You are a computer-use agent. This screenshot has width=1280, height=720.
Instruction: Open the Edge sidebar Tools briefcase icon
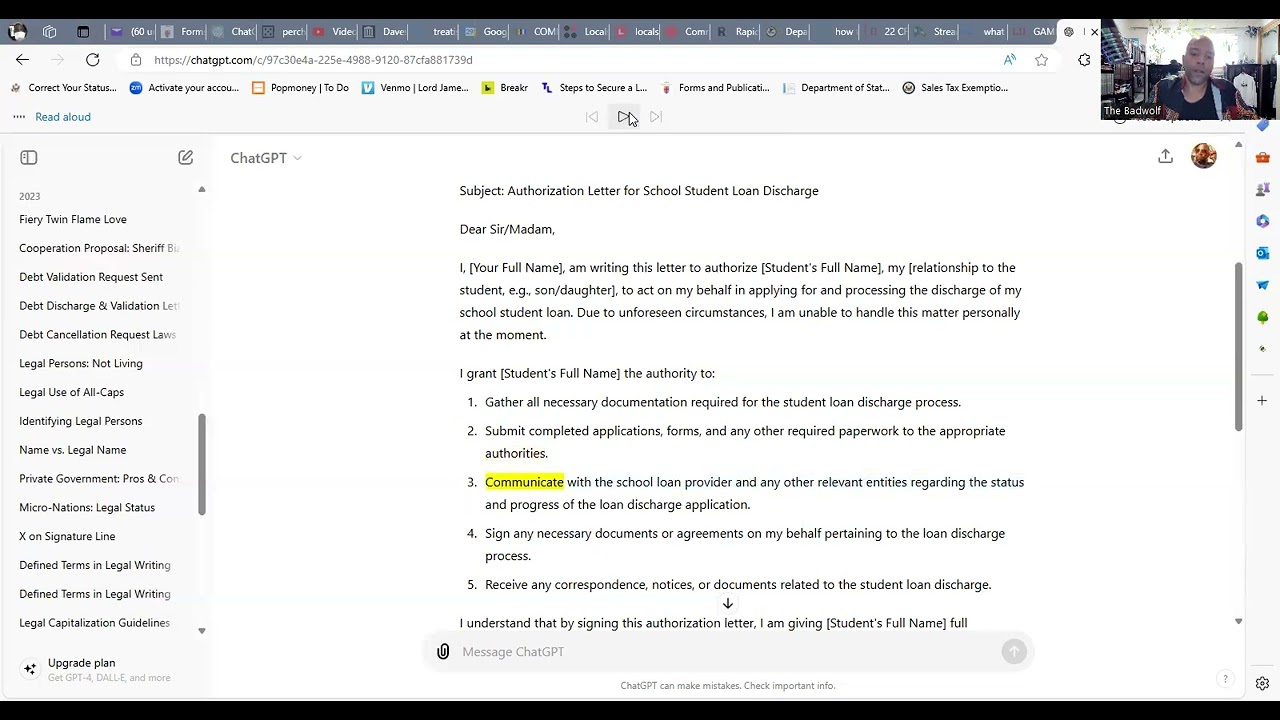(1263, 157)
